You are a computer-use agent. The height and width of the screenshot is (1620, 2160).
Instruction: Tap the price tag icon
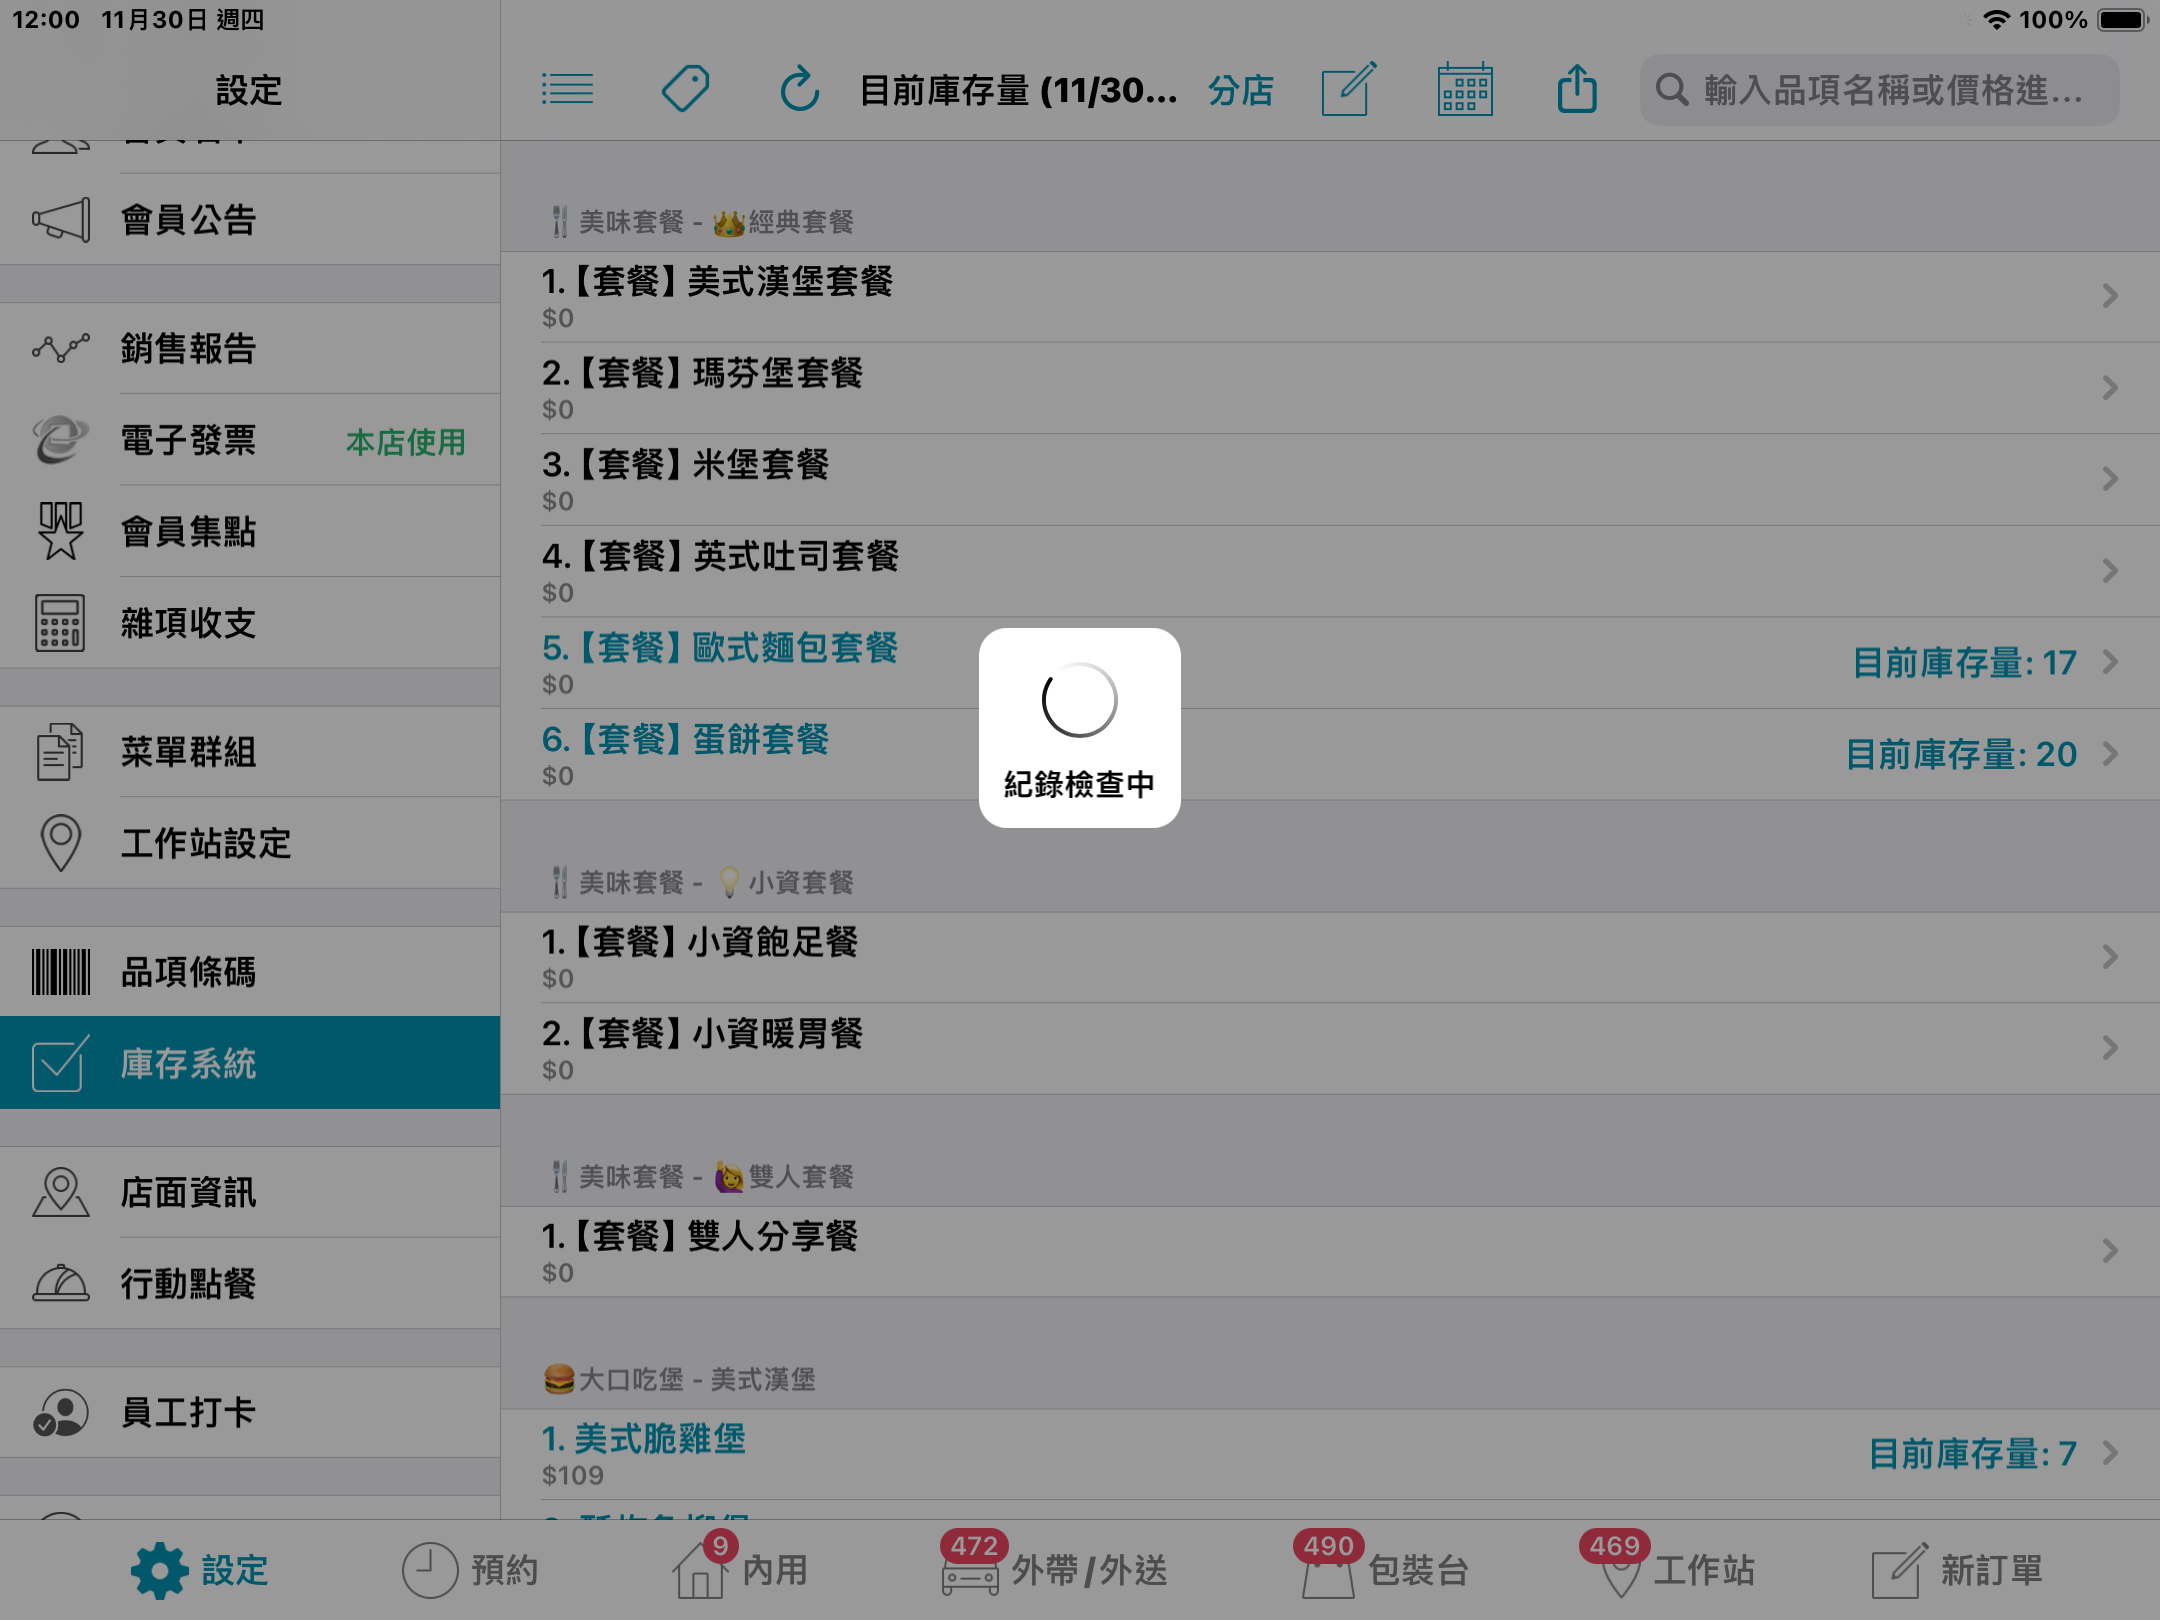click(x=685, y=90)
